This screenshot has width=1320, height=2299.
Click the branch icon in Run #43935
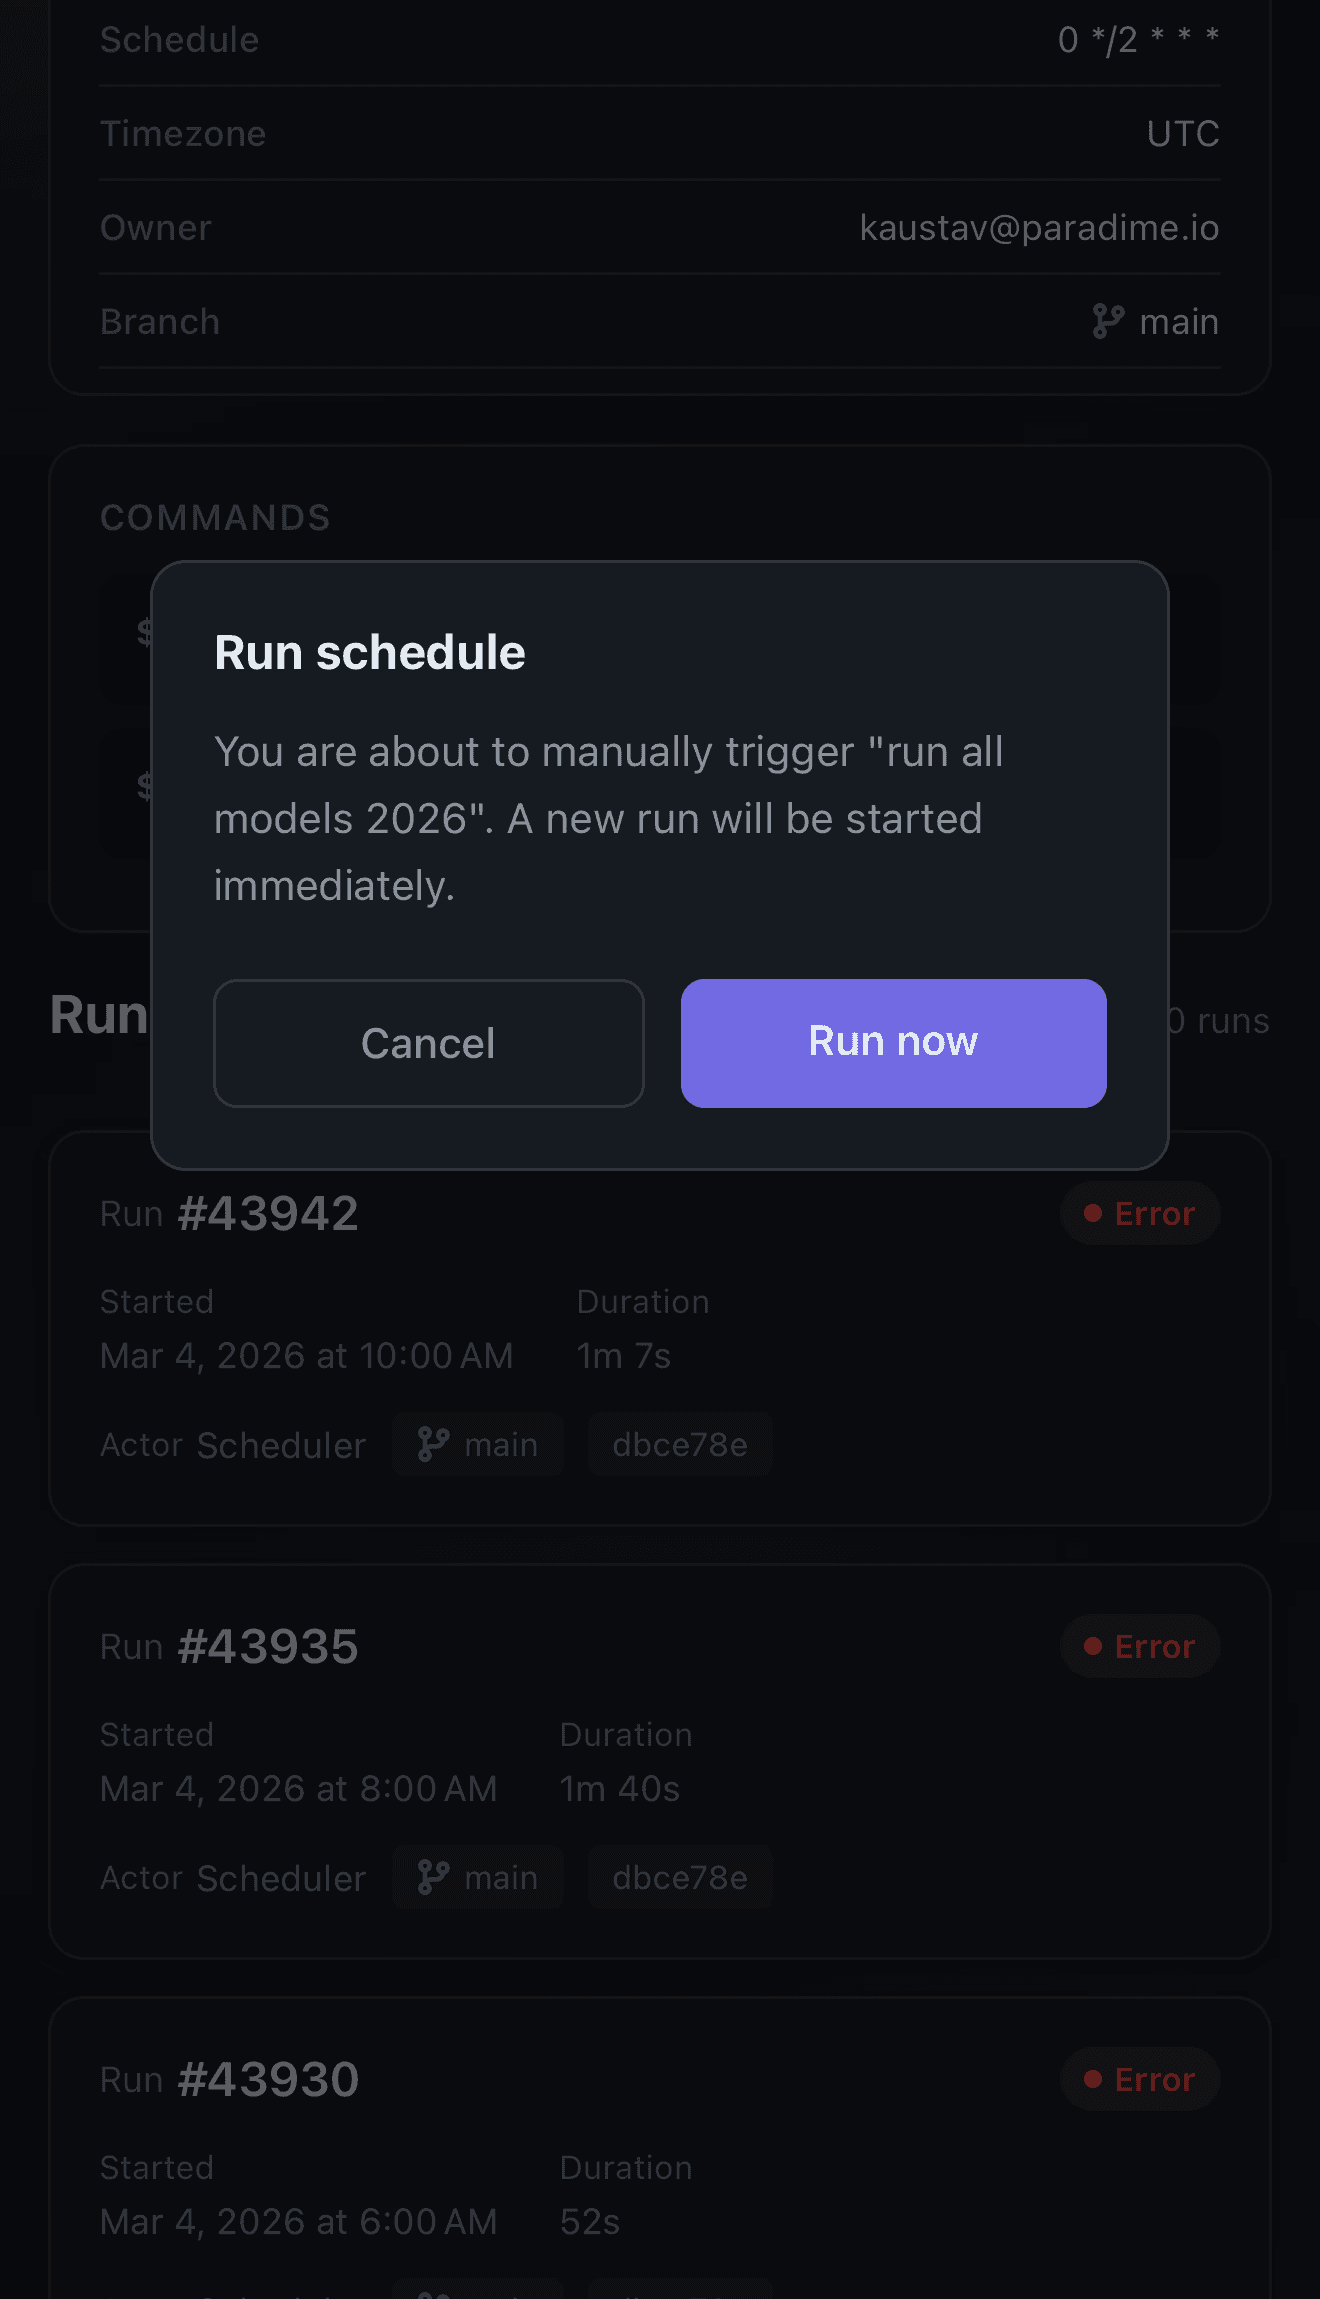tap(433, 1877)
